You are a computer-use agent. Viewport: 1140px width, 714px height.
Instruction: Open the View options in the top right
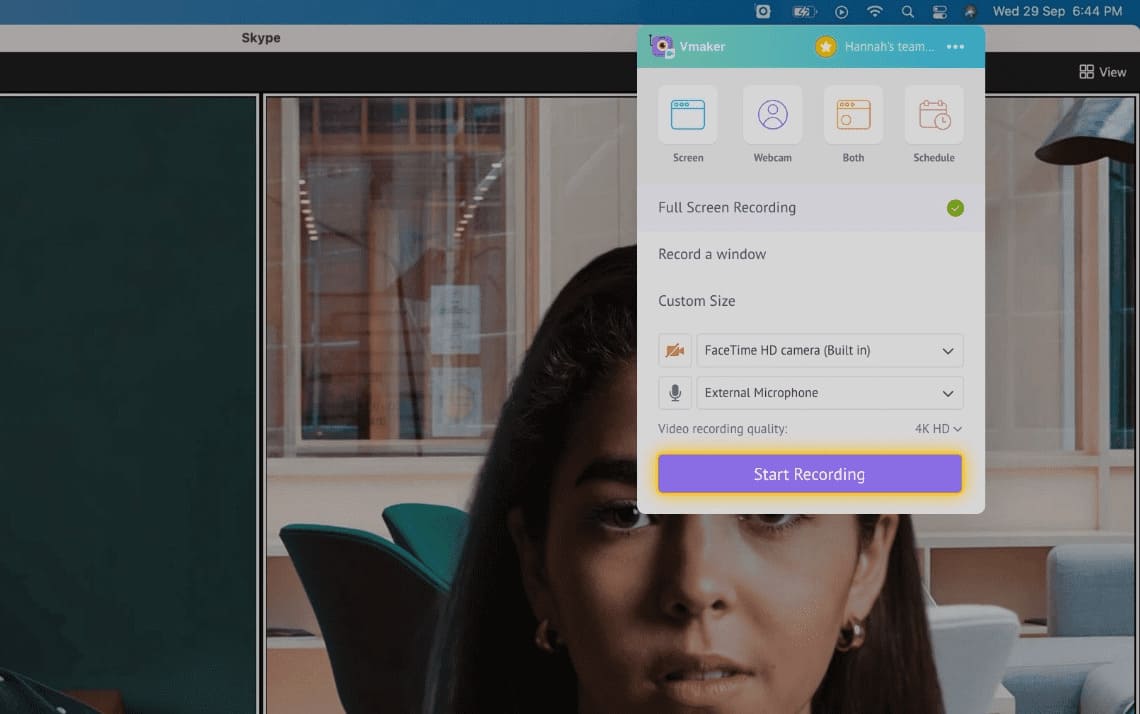point(1102,71)
